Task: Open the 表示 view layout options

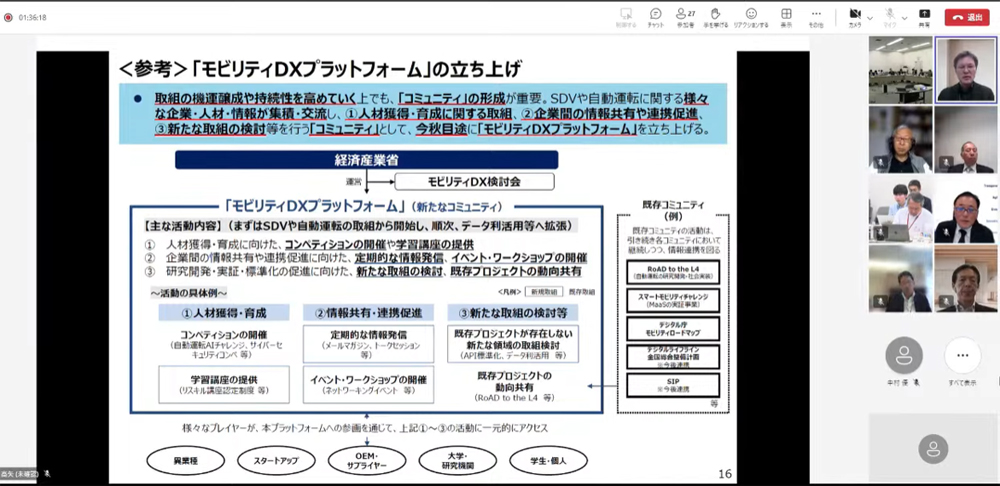Action: point(786,17)
